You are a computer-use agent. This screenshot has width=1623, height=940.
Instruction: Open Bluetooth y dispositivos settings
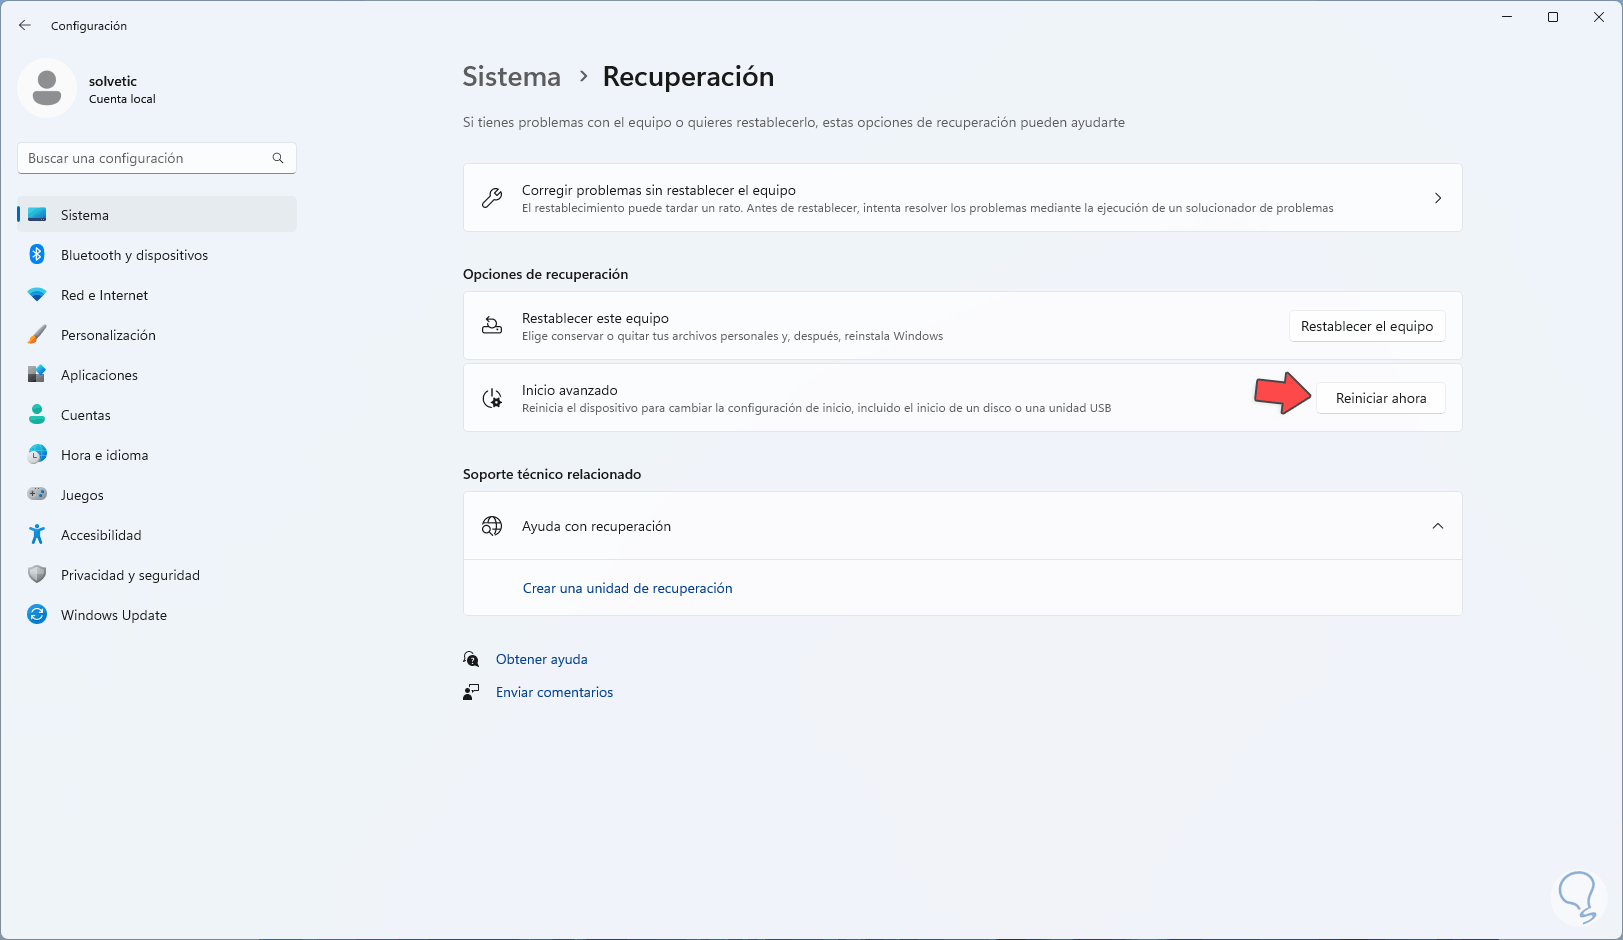pyautogui.click(x=157, y=255)
